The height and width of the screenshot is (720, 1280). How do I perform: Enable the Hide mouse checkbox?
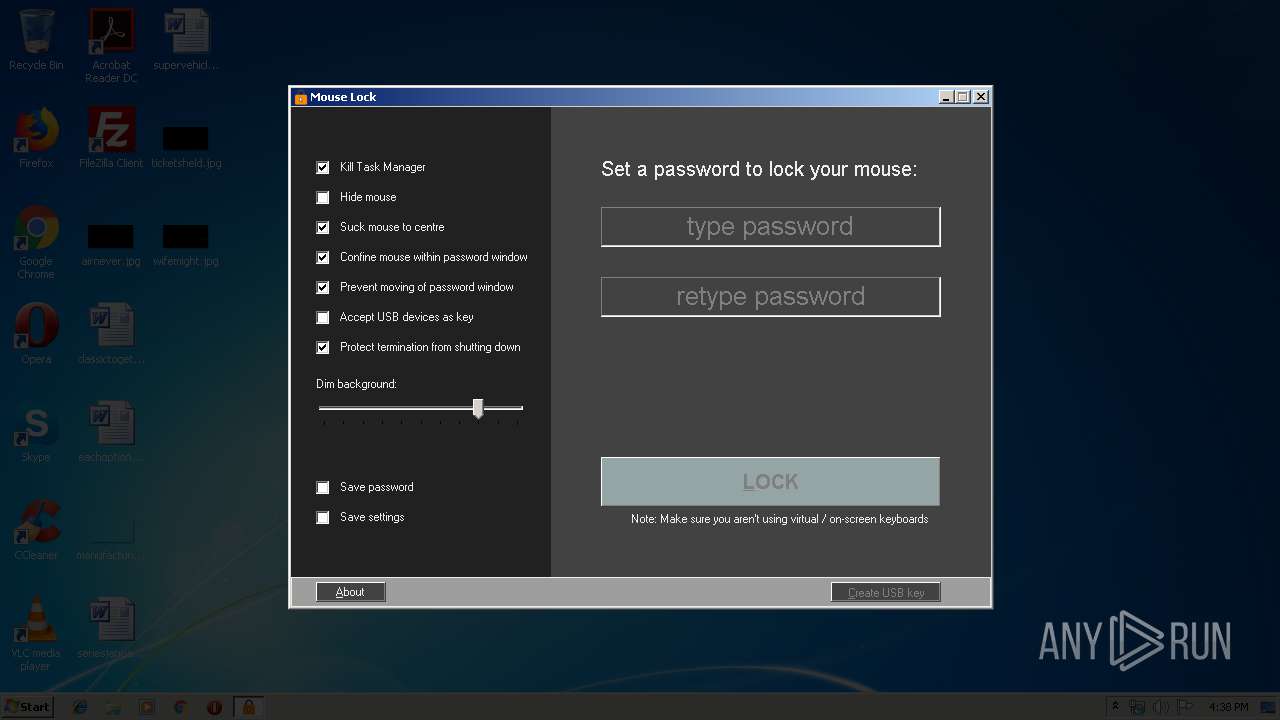(322, 198)
